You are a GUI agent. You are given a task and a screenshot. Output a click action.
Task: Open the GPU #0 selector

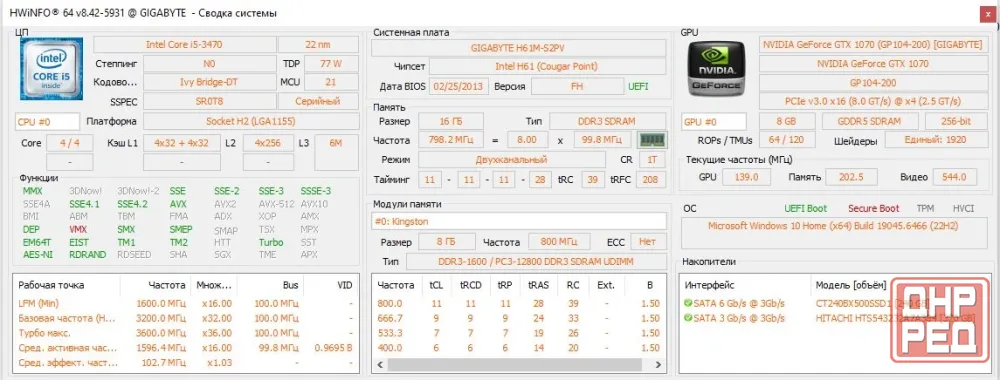[714, 121]
